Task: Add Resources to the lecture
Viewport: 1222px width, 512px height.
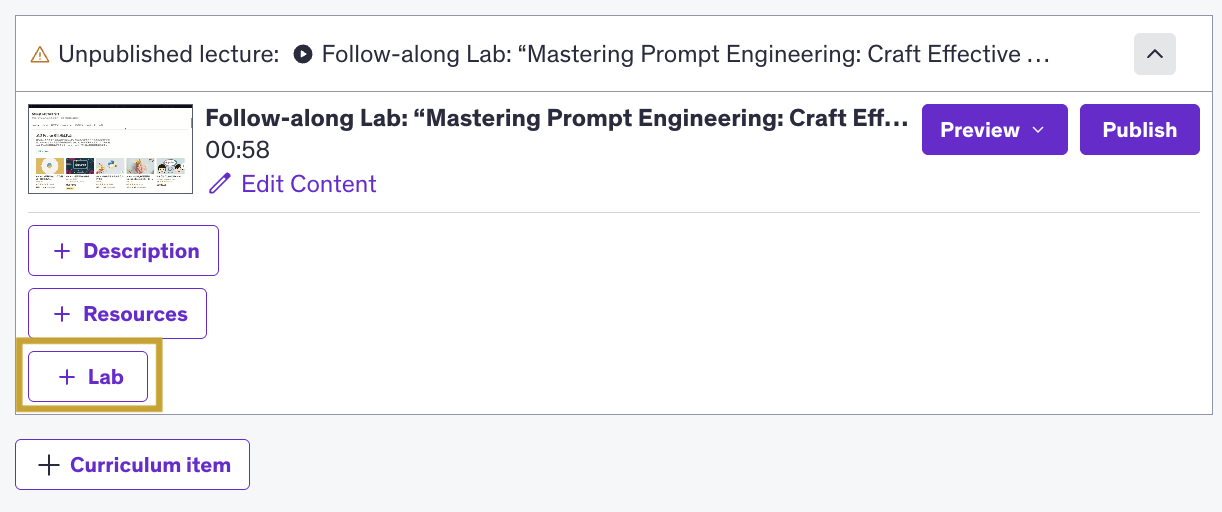Action: pyautogui.click(x=117, y=314)
